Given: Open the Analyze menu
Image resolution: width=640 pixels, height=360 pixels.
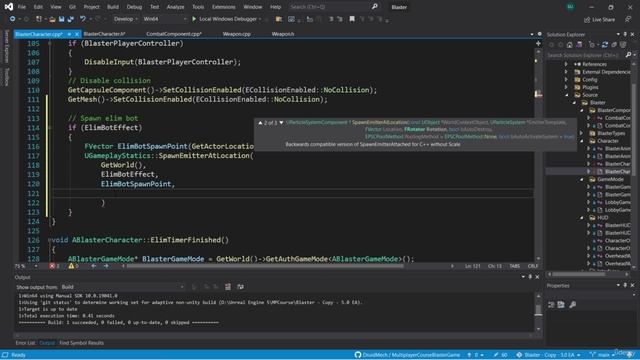Looking at the screenshot, I should pos(176,7).
